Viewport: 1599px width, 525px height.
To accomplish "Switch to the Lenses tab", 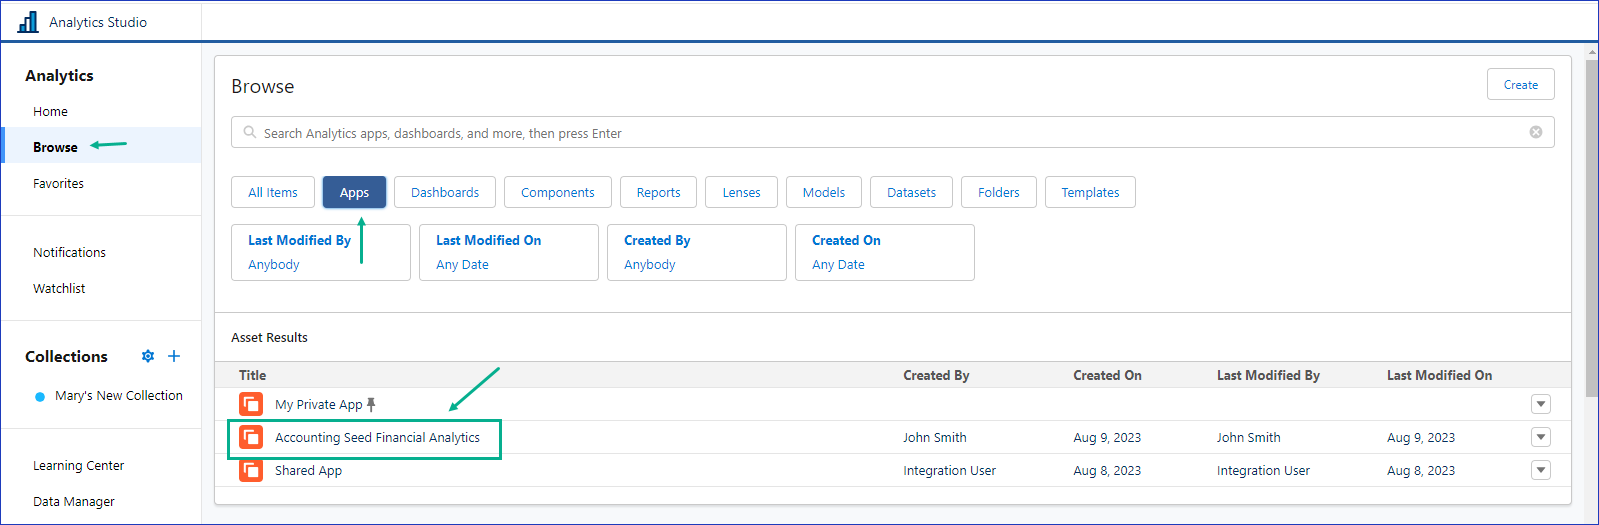I will pyautogui.click(x=742, y=192).
